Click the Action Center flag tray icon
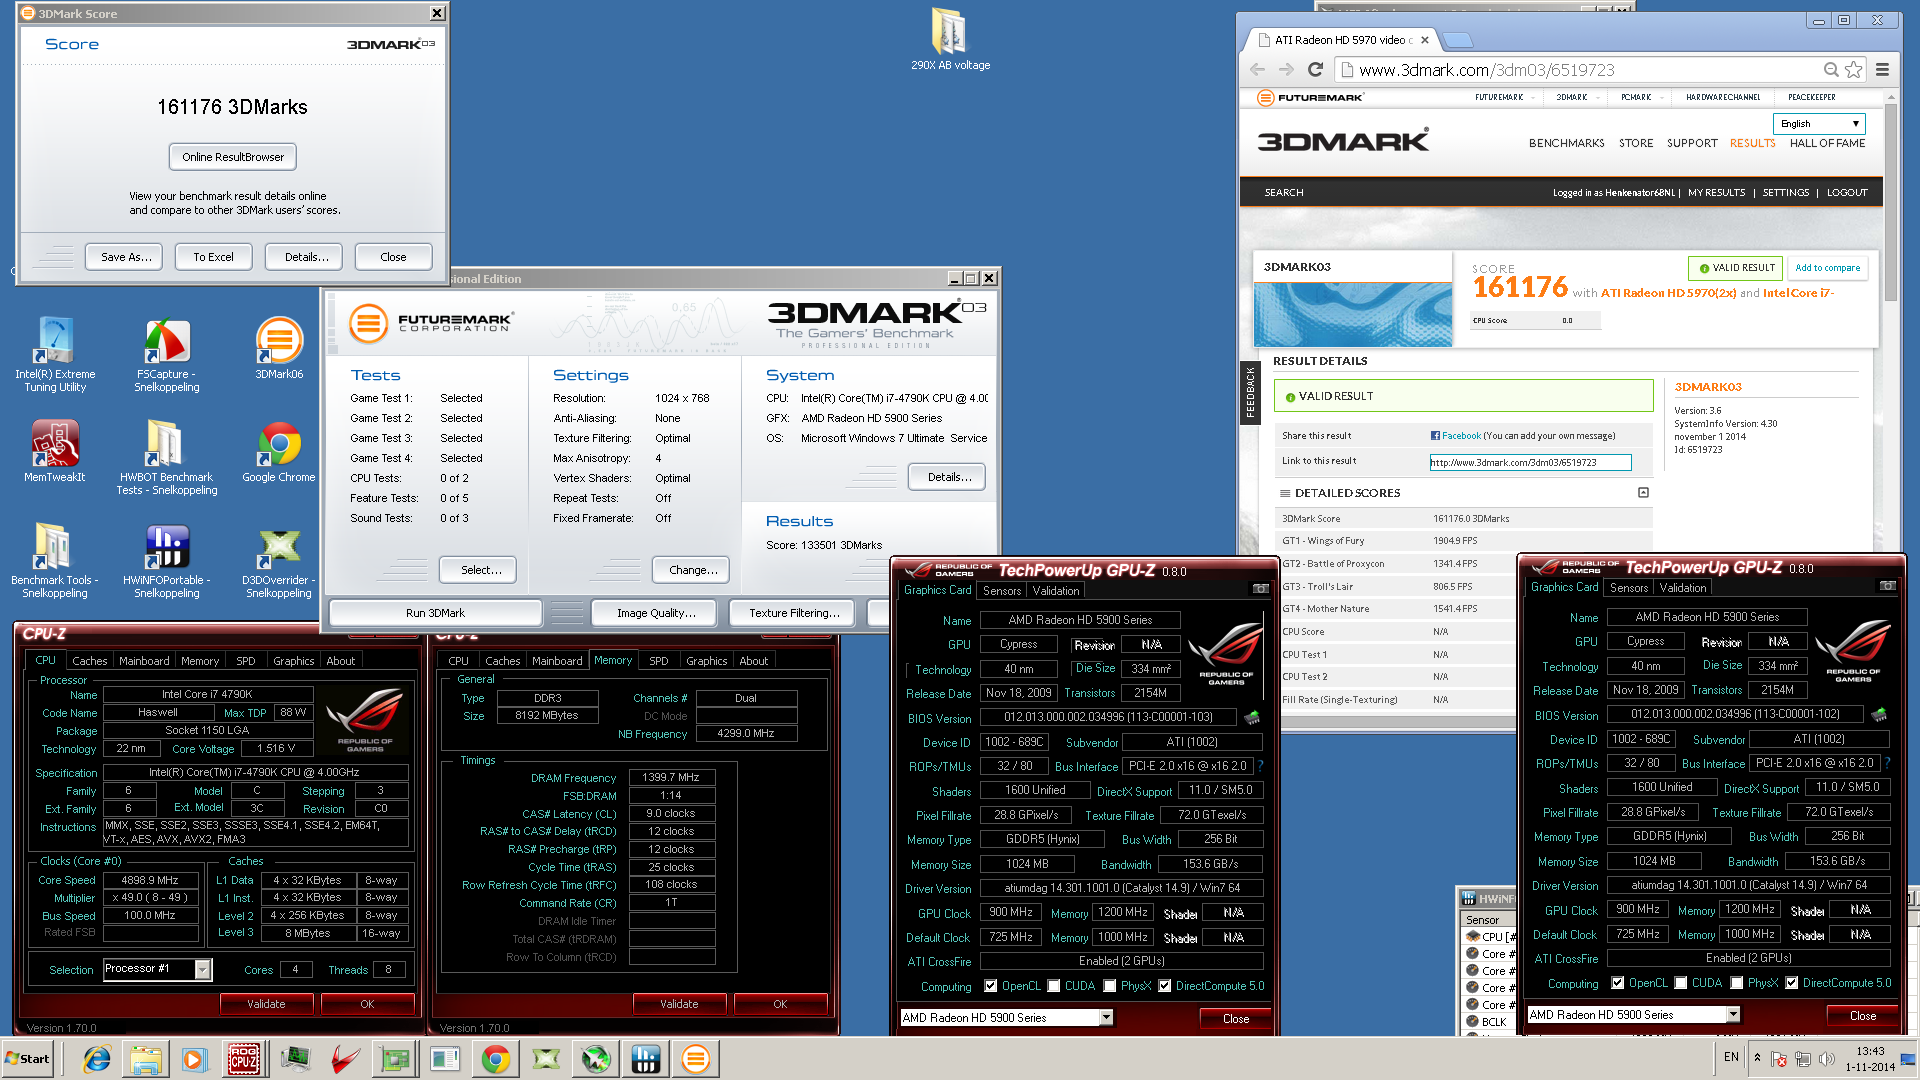 pyautogui.click(x=1779, y=1059)
